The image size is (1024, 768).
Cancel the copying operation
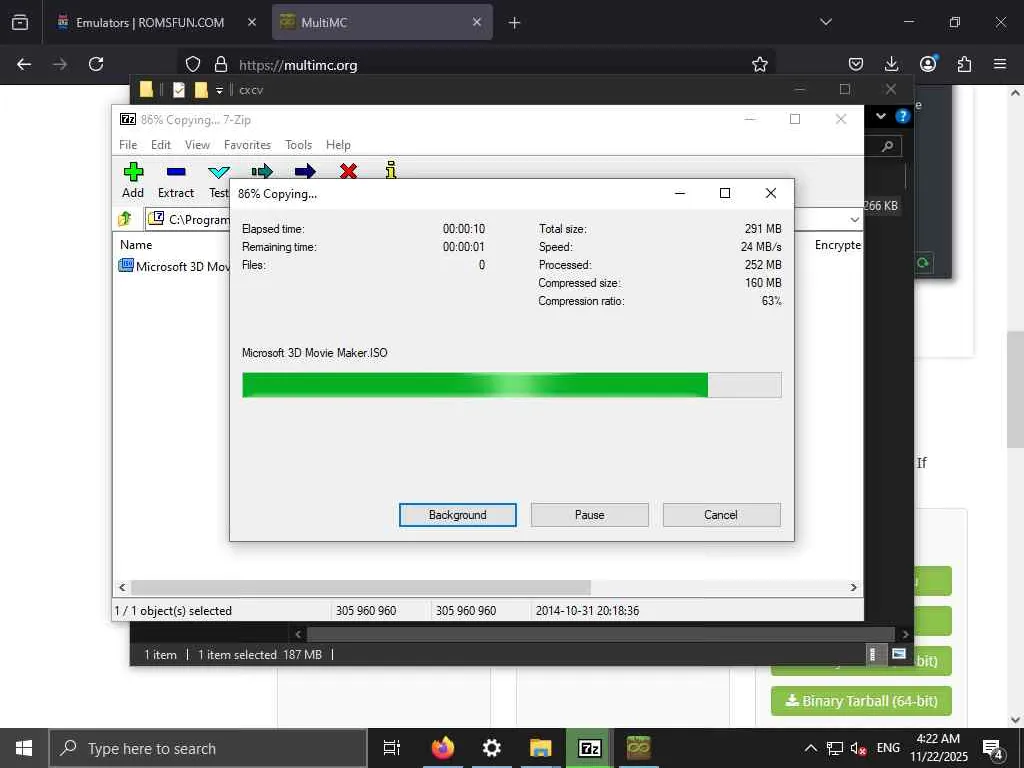click(x=721, y=515)
